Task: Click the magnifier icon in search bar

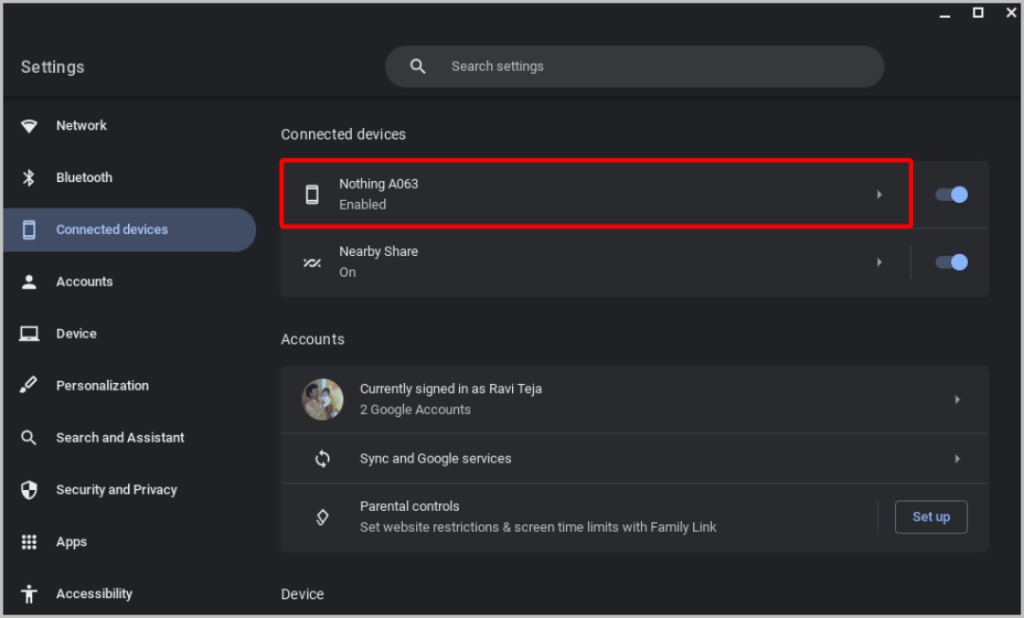Action: 418,66
